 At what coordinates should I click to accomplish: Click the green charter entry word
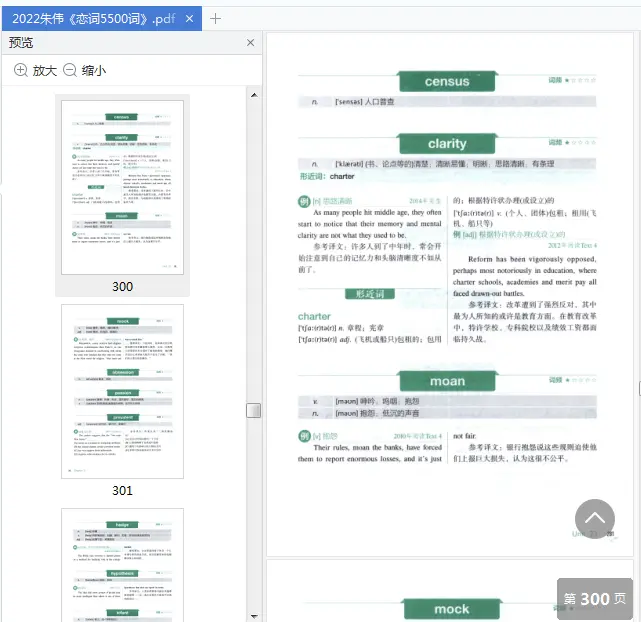point(314,316)
